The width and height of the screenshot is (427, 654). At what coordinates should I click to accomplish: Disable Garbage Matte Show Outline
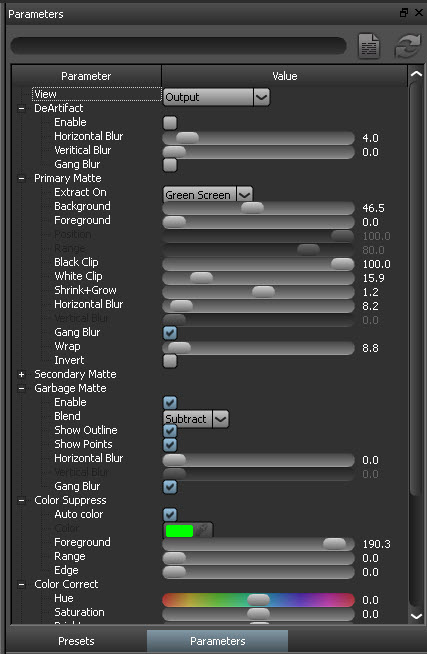coord(170,430)
